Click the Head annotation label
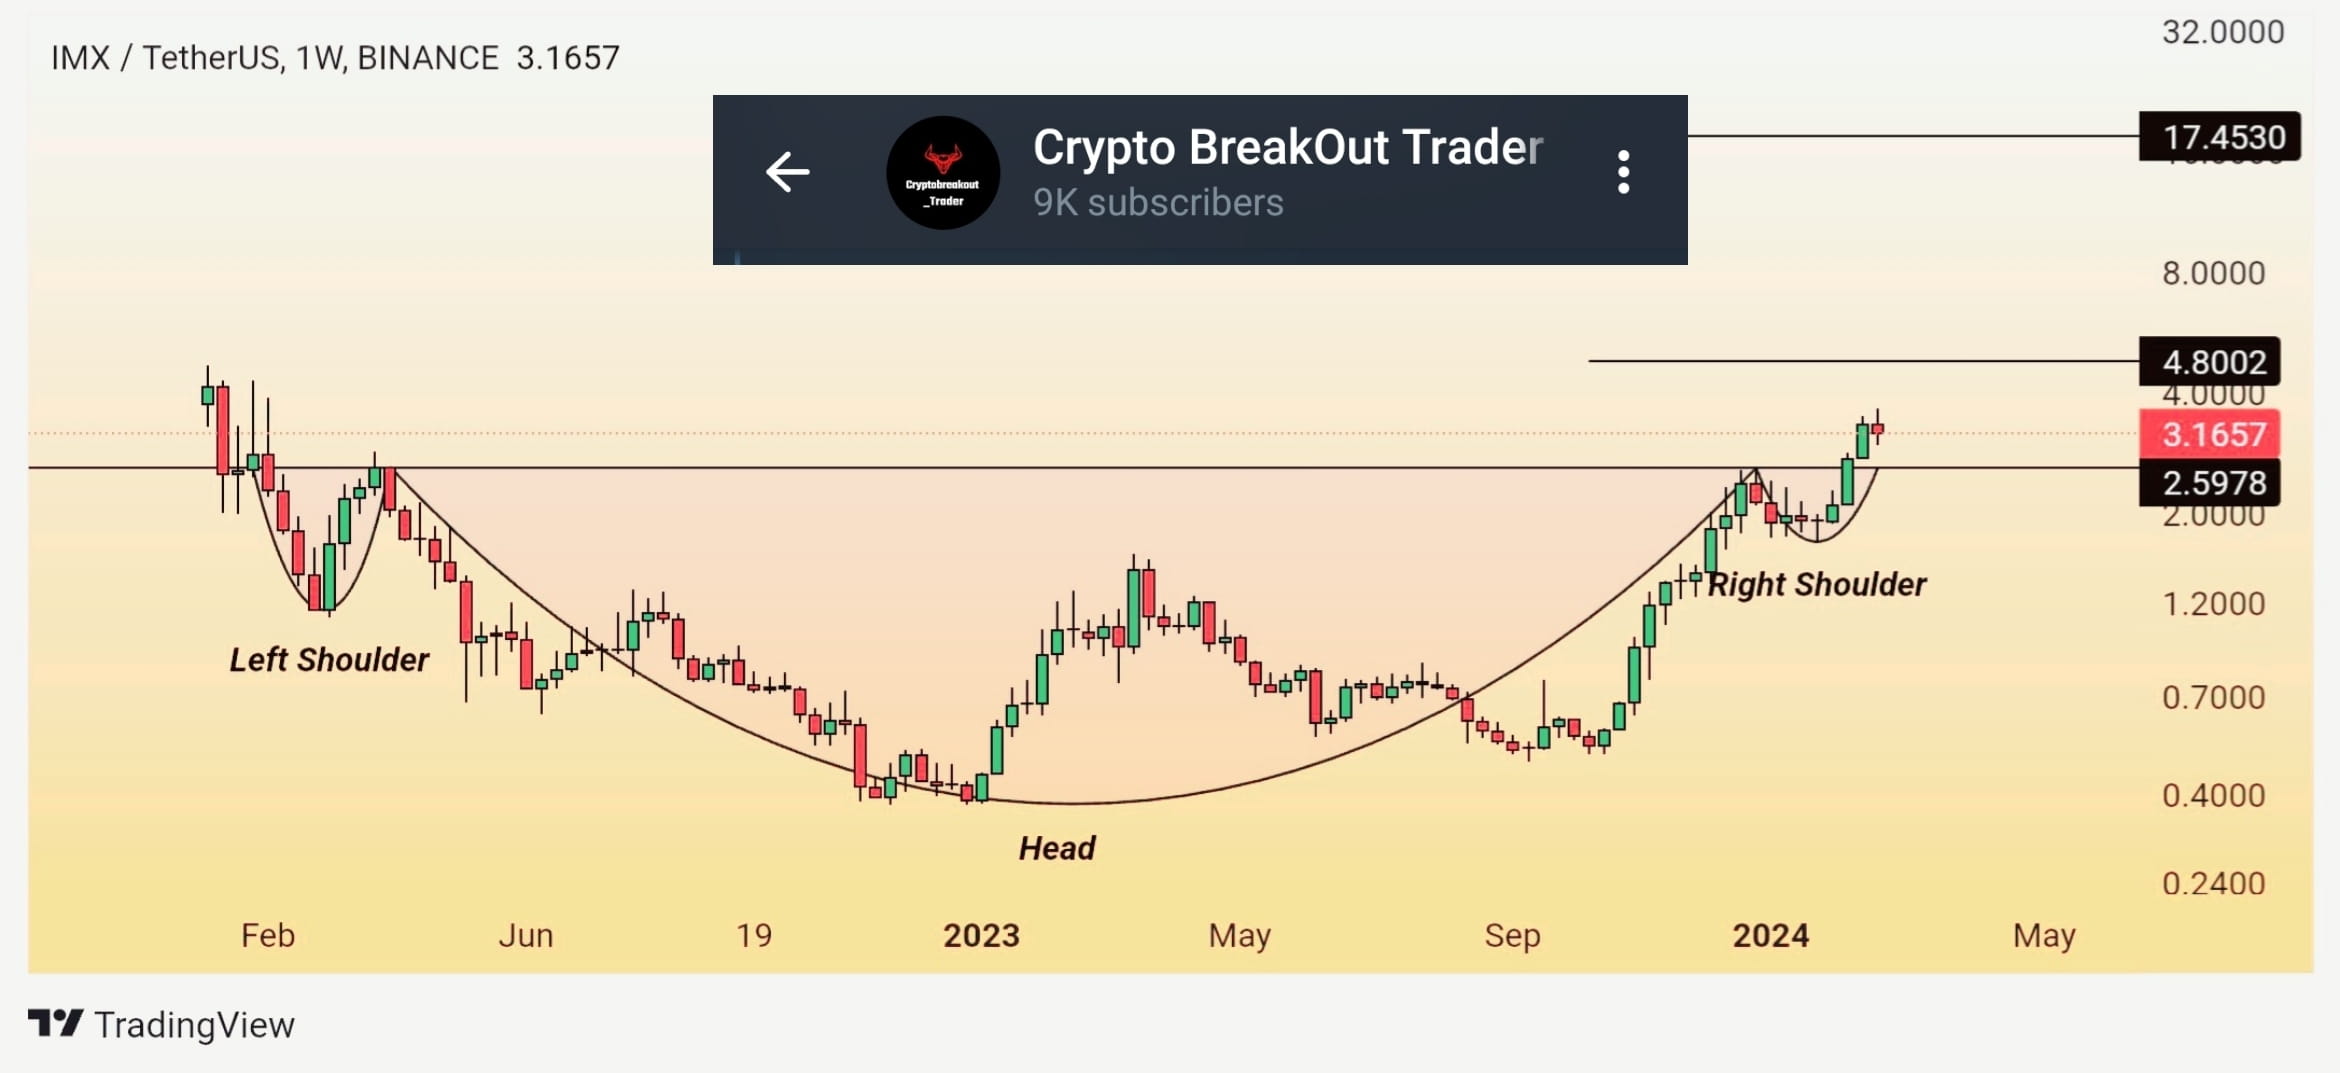The image size is (2340, 1073). [1058, 847]
